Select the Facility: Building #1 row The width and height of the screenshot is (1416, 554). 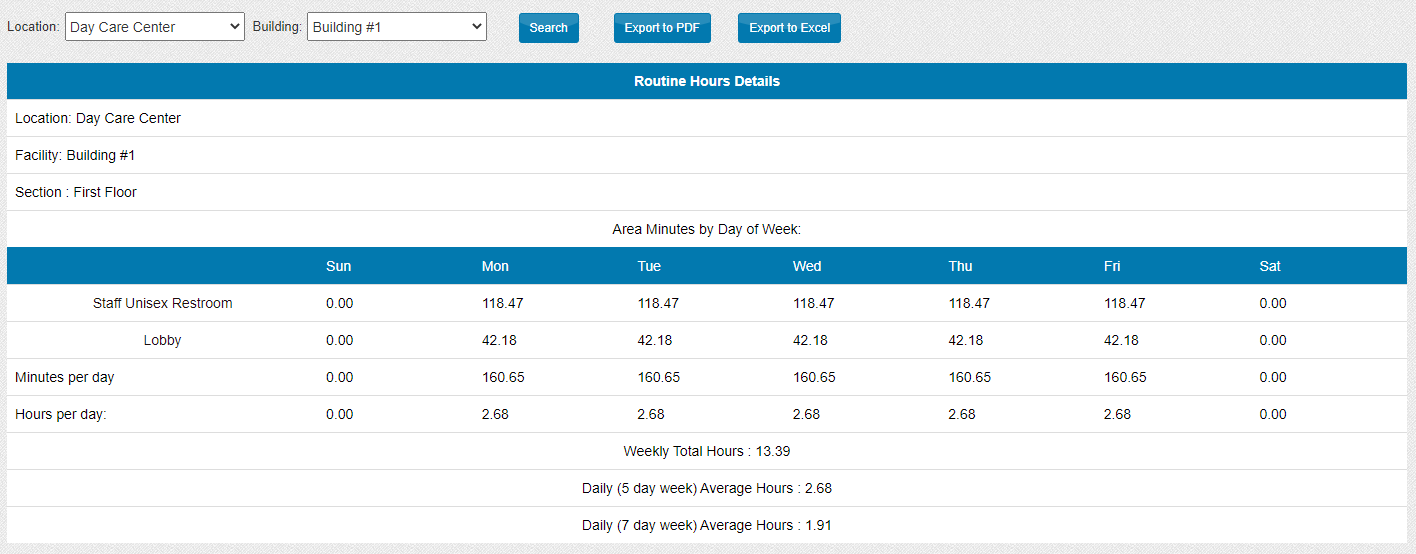[75, 155]
